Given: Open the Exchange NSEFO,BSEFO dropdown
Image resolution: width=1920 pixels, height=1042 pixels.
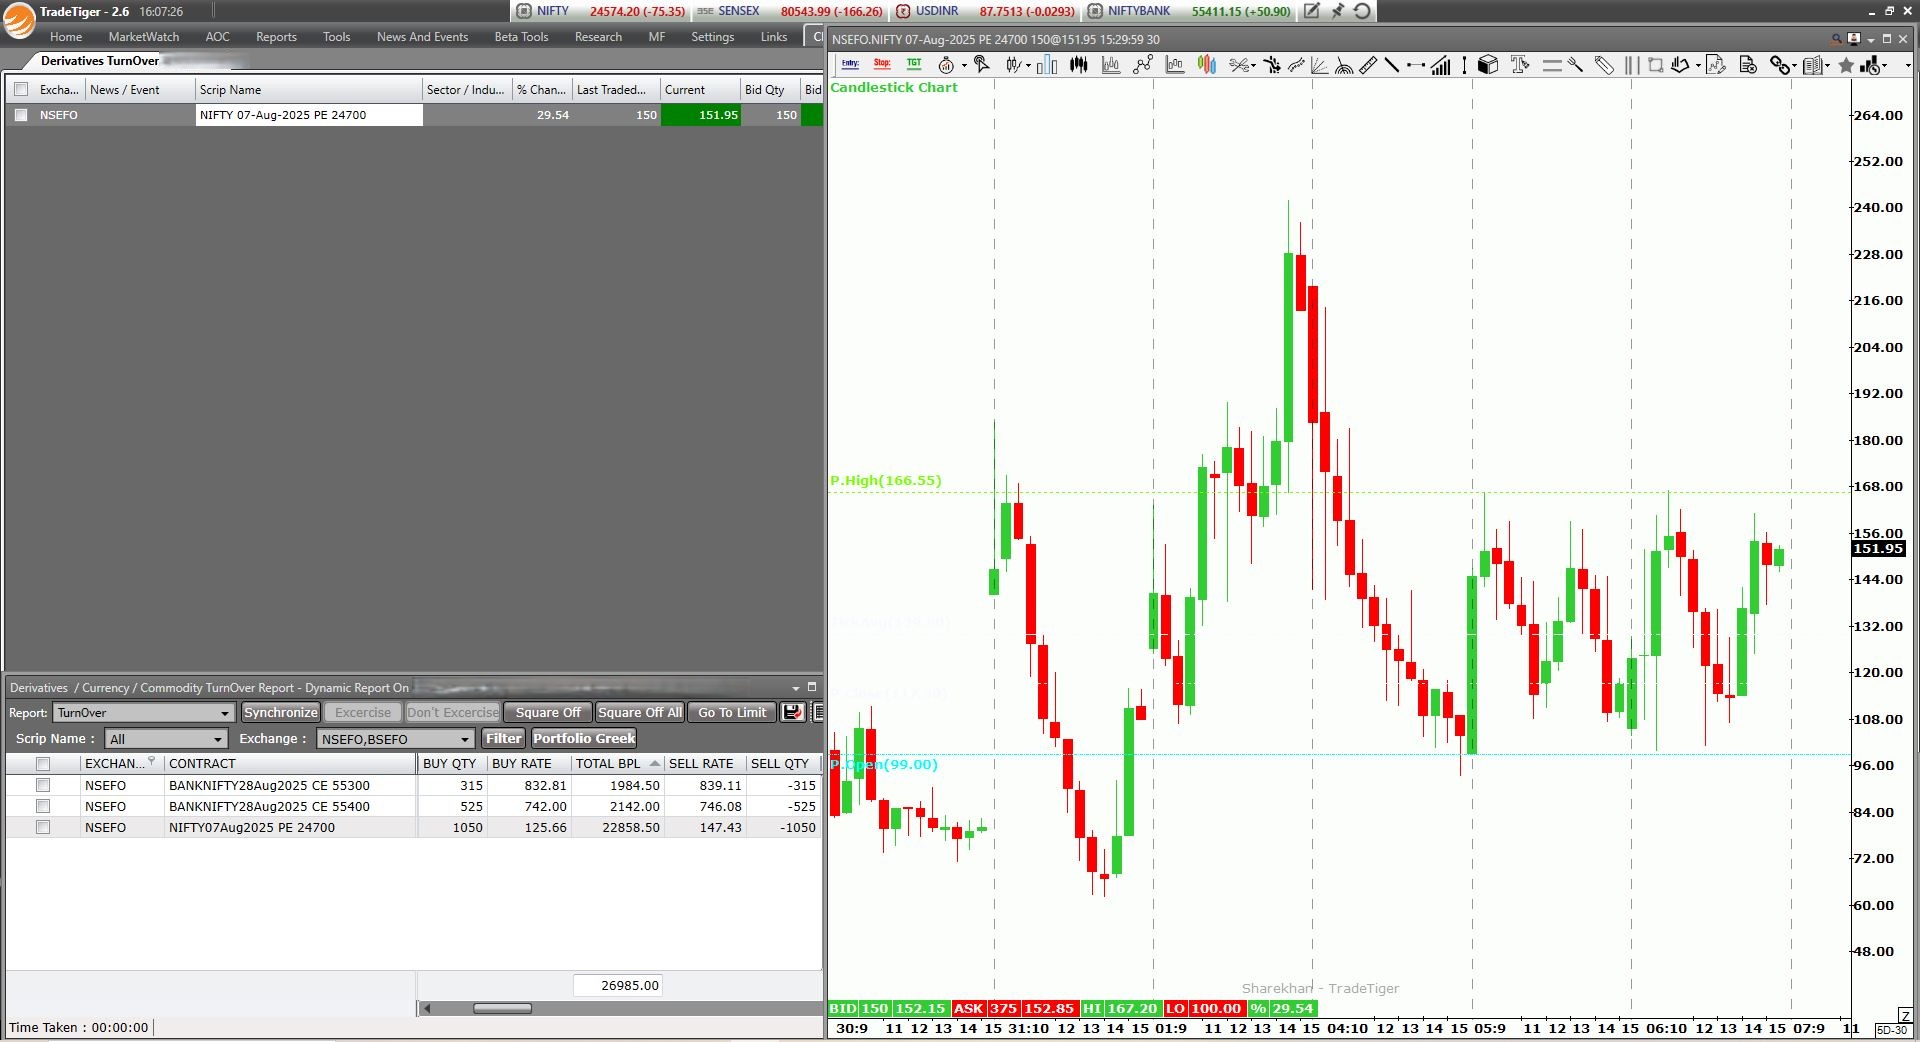Looking at the screenshot, I should pos(395,739).
